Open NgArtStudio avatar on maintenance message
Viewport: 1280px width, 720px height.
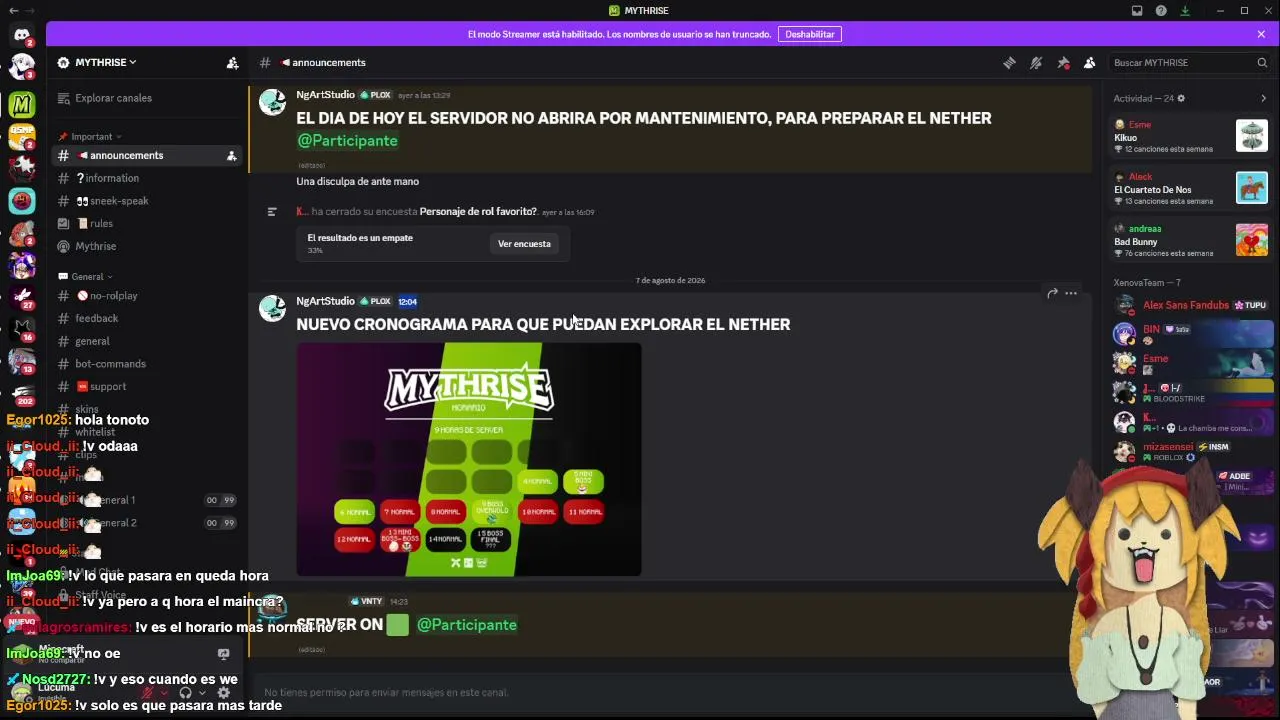(272, 102)
